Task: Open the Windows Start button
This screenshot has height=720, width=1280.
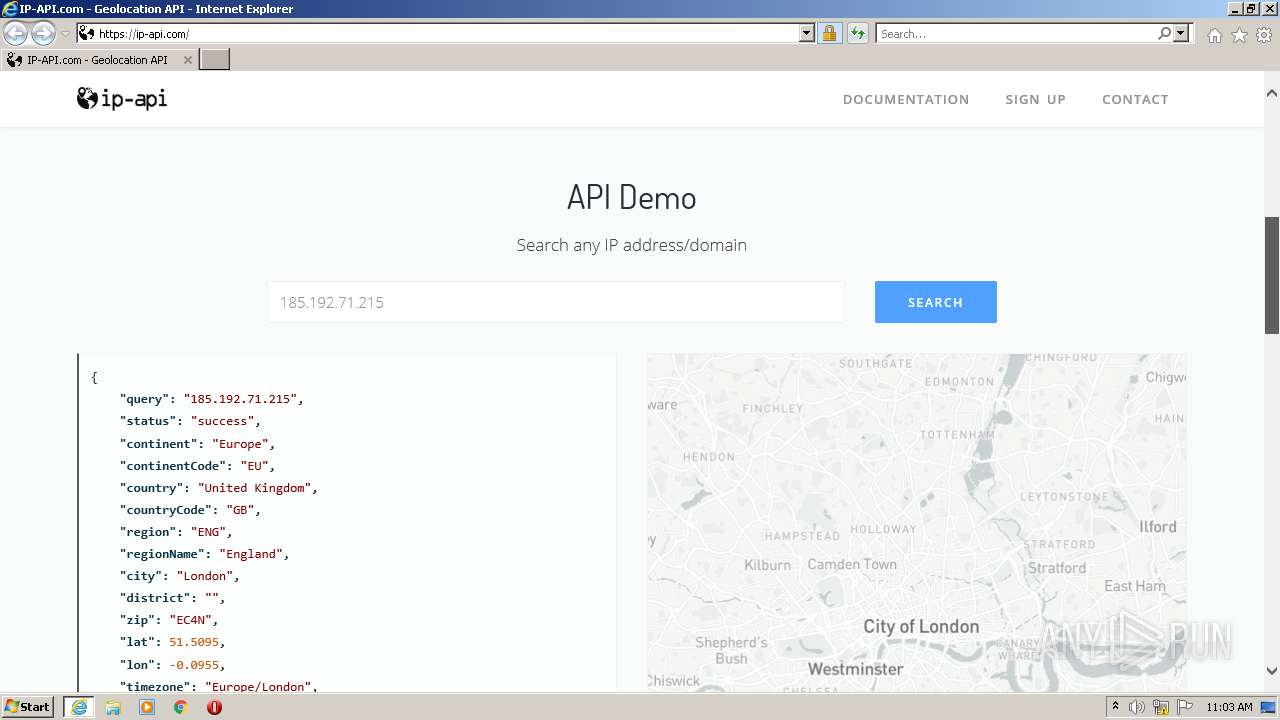Action: click(x=27, y=707)
